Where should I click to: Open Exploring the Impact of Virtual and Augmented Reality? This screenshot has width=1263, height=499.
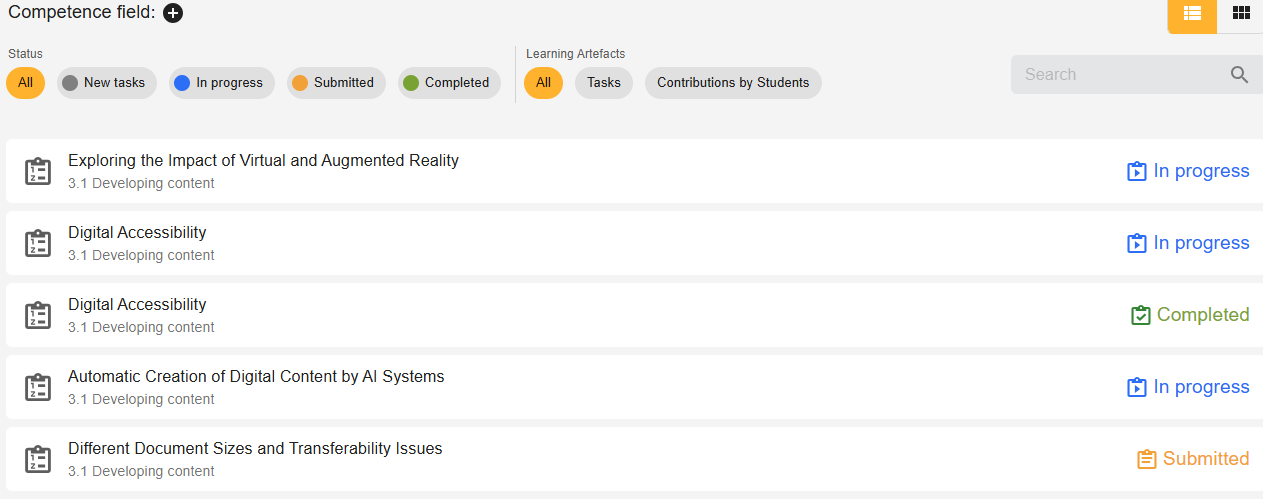click(263, 161)
